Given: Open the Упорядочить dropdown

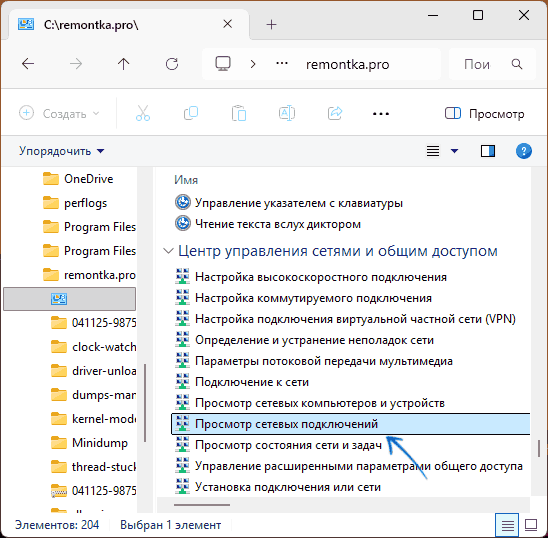Looking at the screenshot, I should coord(62,151).
